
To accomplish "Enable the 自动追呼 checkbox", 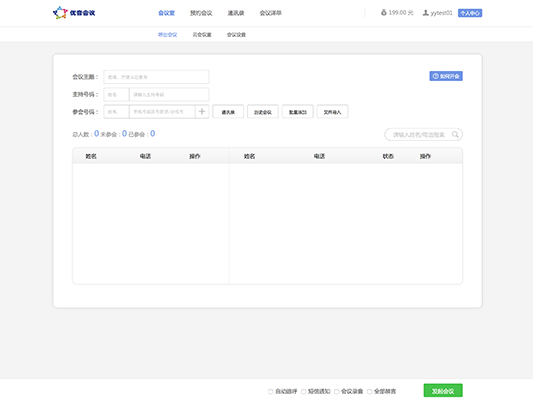I will [x=271, y=392].
